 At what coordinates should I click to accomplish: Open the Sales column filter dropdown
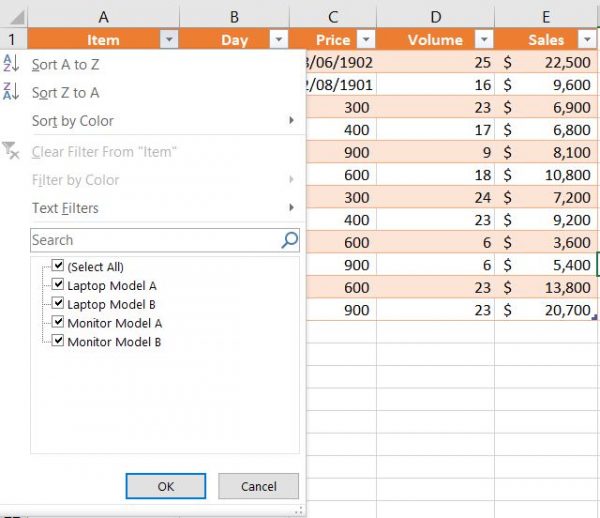pyautogui.click(x=587, y=39)
